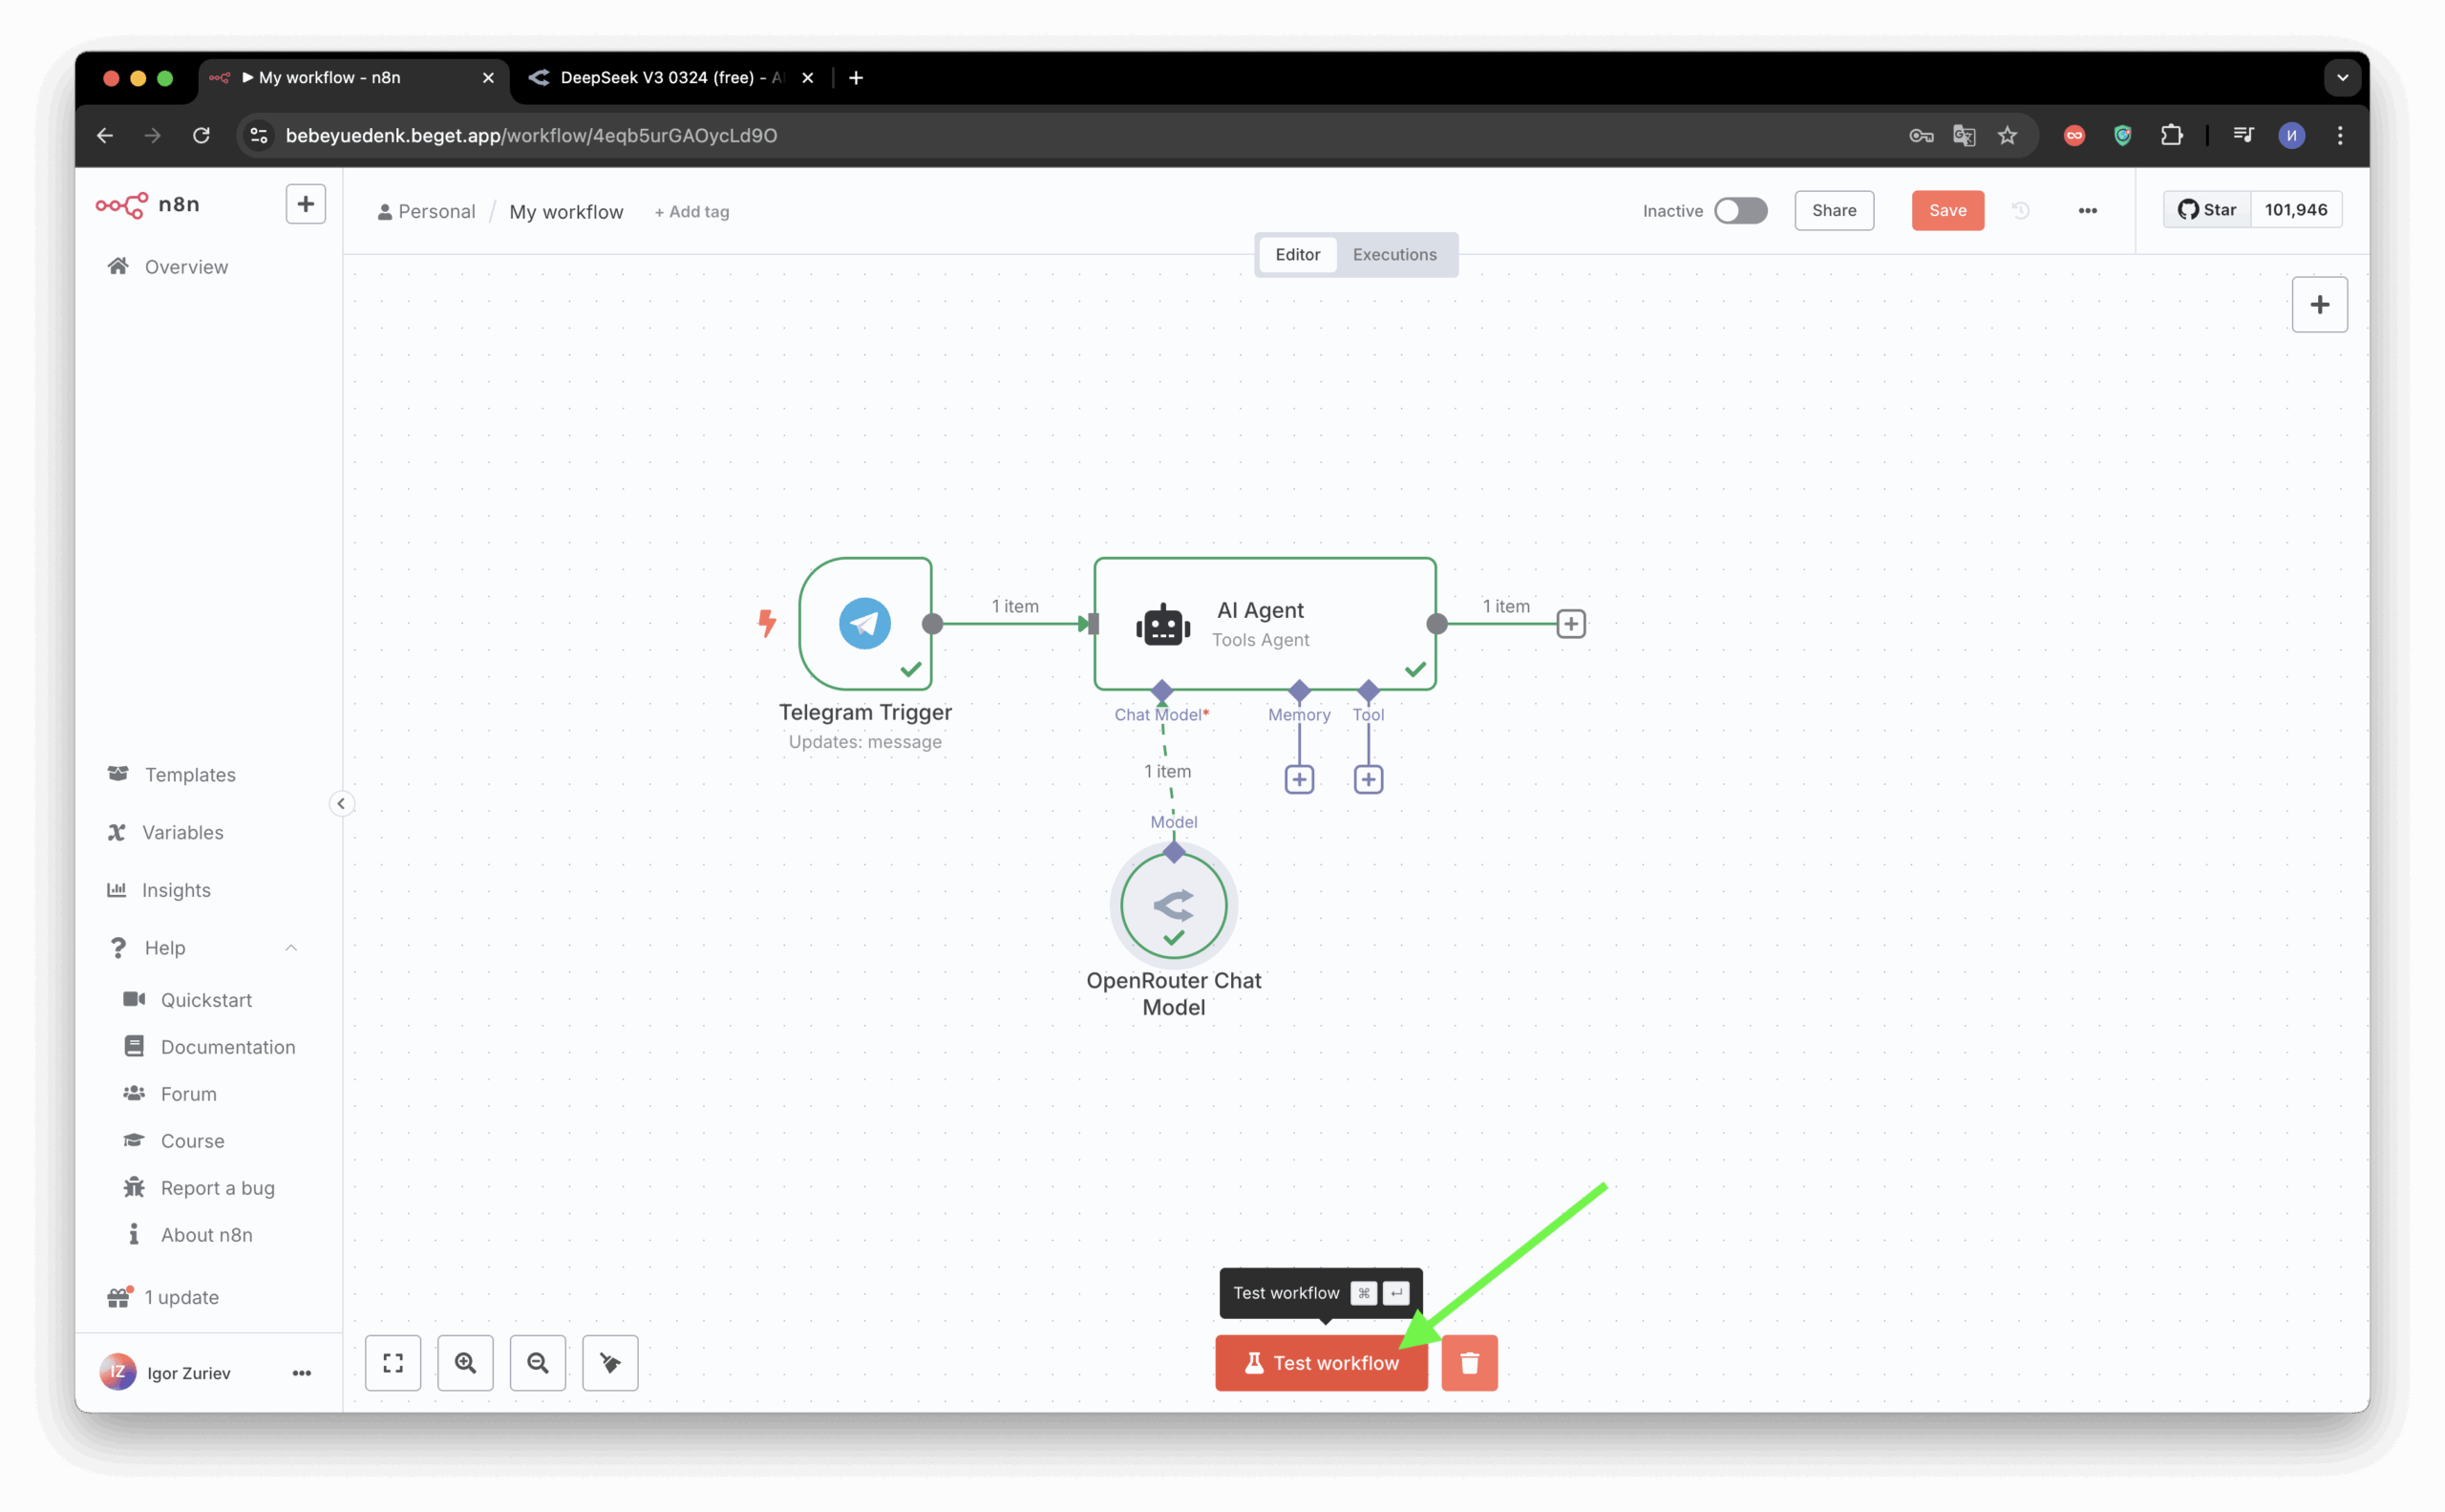
Task: Open Igor Zuriev user menu dots
Action: pyautogui.click(x=301, y=1373)
